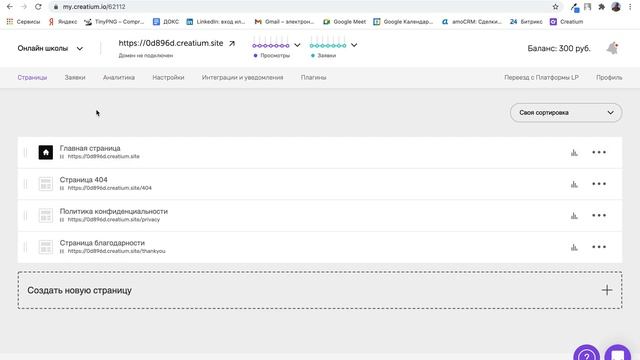Open the Политика конфиденциальности page title
The image size is (640, 360).
113,211
